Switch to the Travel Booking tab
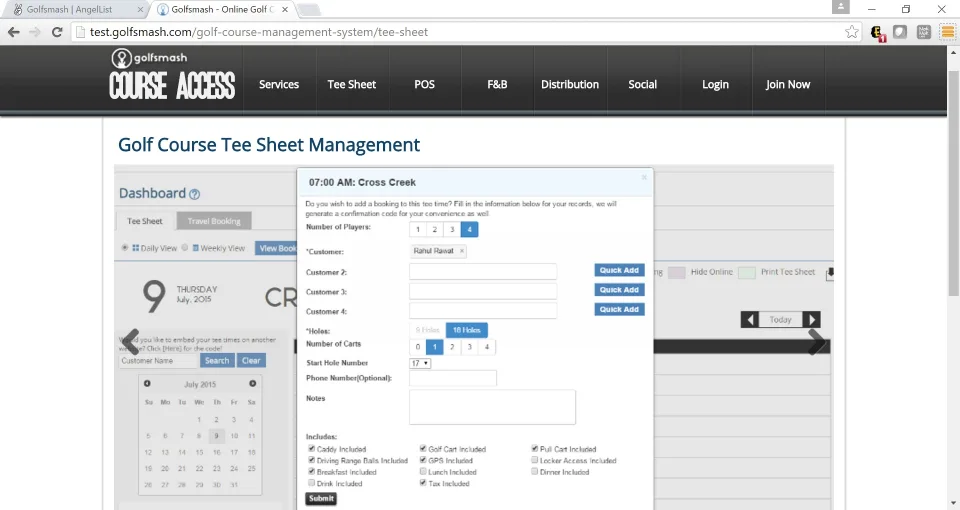960x510 pixels. coord(214,221)
